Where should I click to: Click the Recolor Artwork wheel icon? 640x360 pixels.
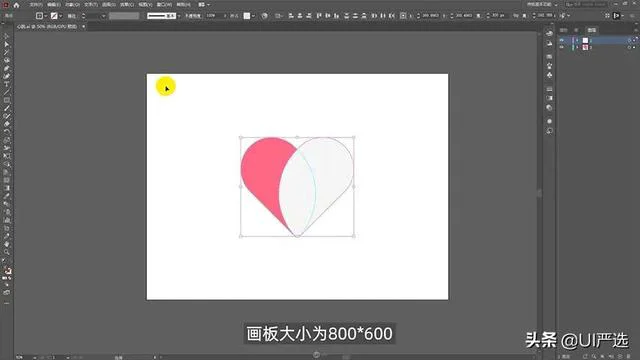[264, 16]
